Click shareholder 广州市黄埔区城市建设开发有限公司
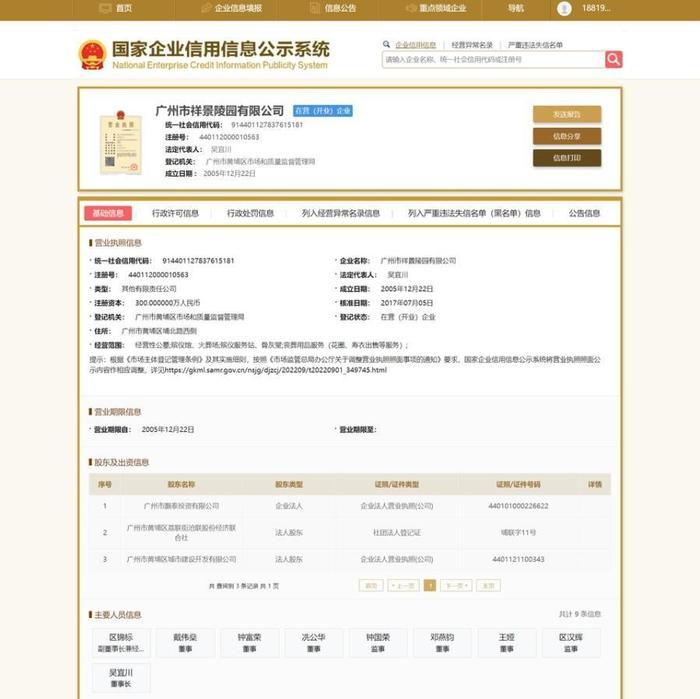Image resolution: width=700 pixels, height=699 pixels. [181, 559]
